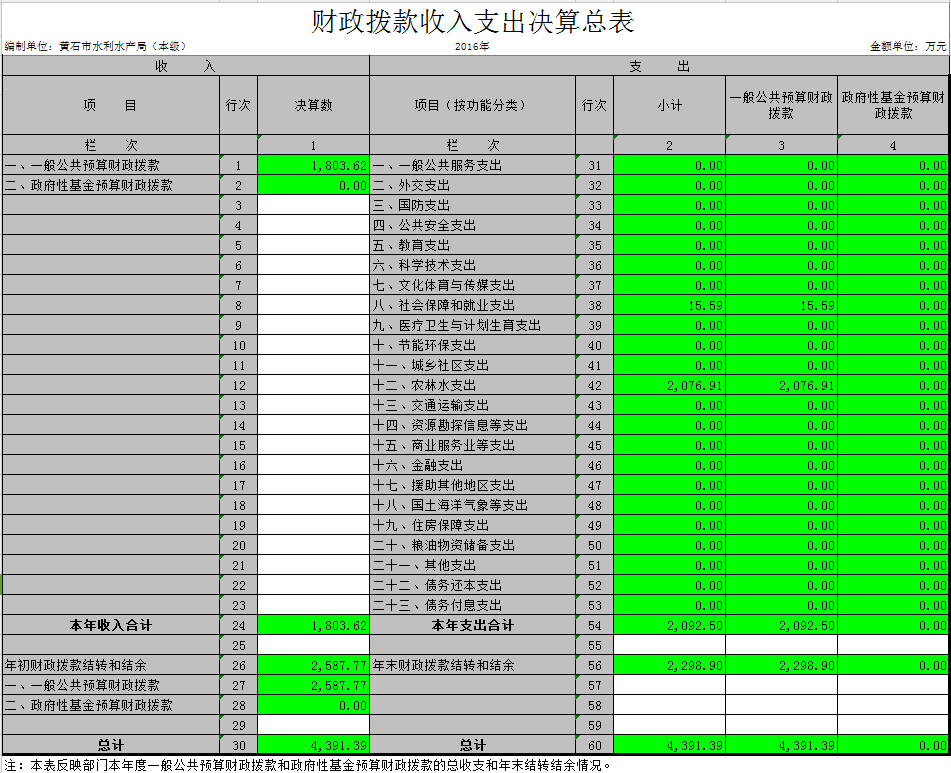Click row number 38 cell
951x773 pixels.
coord(594,306)
